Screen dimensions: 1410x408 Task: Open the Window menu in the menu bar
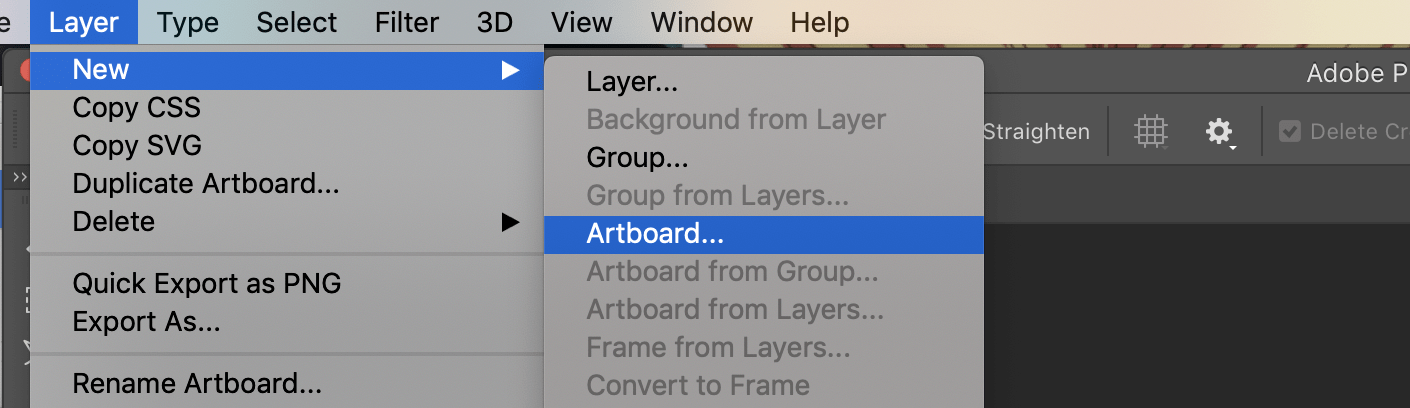coord(702,22)
